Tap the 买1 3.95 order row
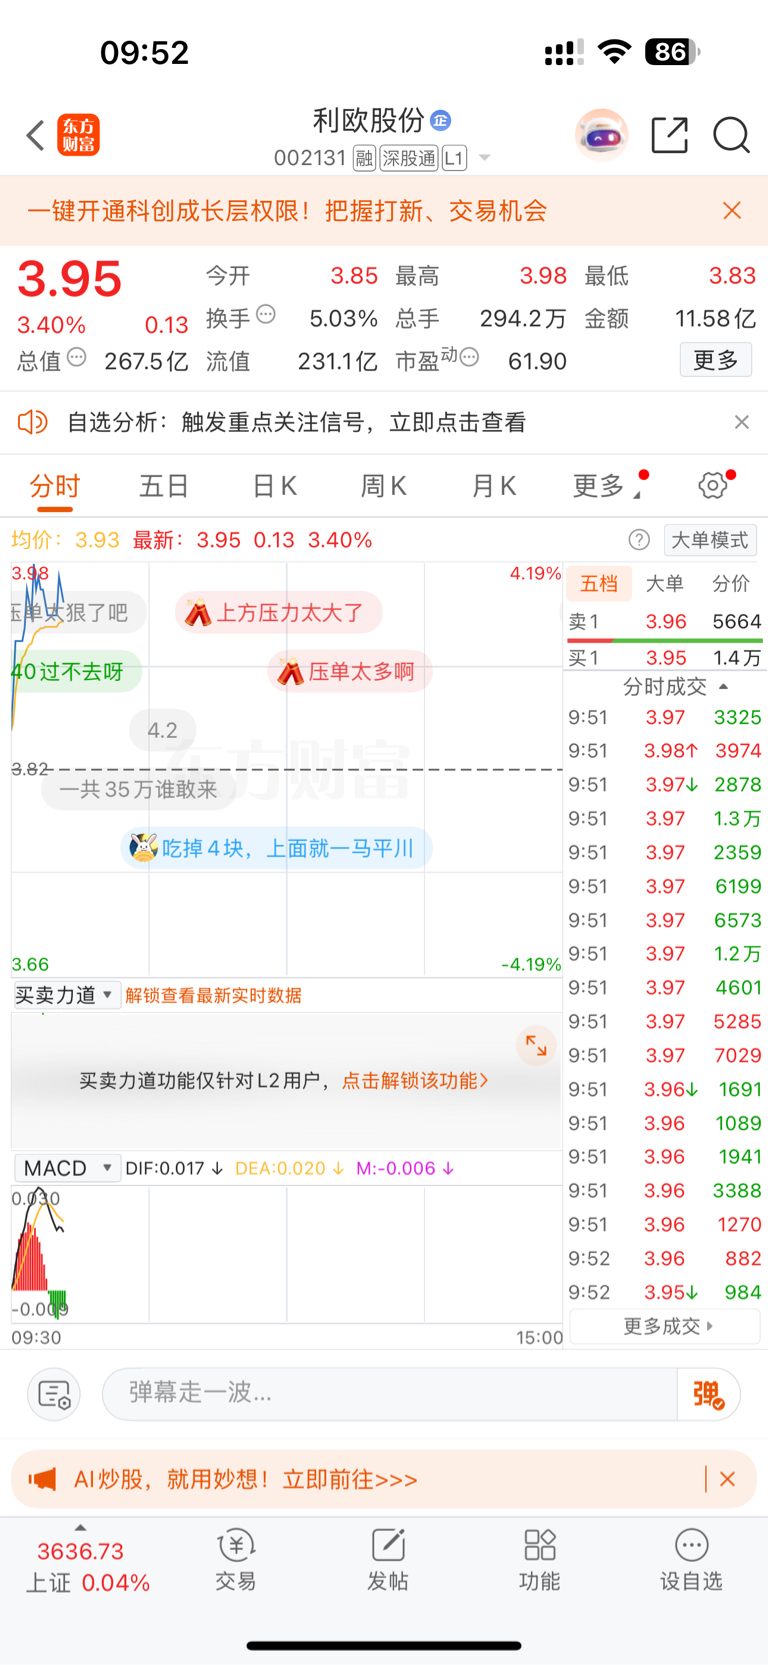The height and width of the screenshot is (1665, 768). point(665,657)
